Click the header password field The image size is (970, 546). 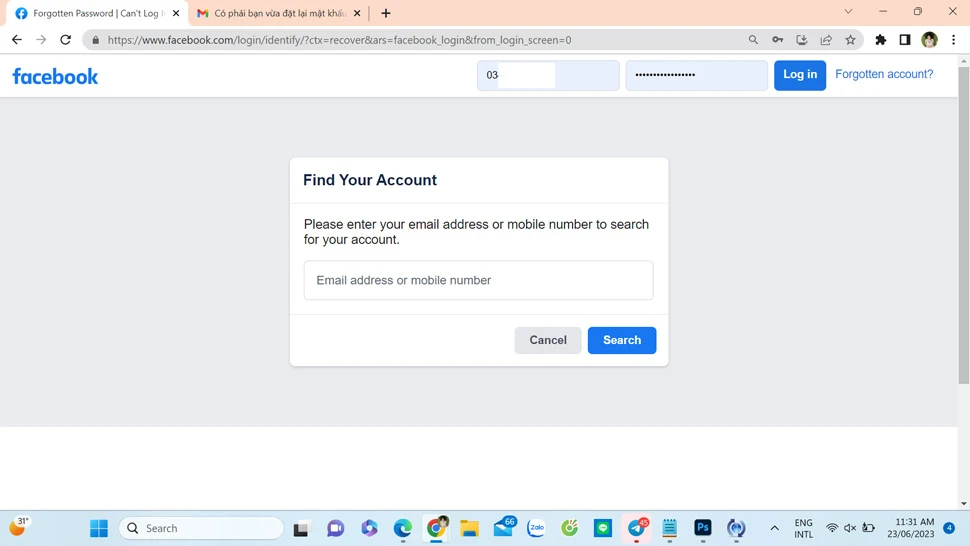tap(697, 75)
